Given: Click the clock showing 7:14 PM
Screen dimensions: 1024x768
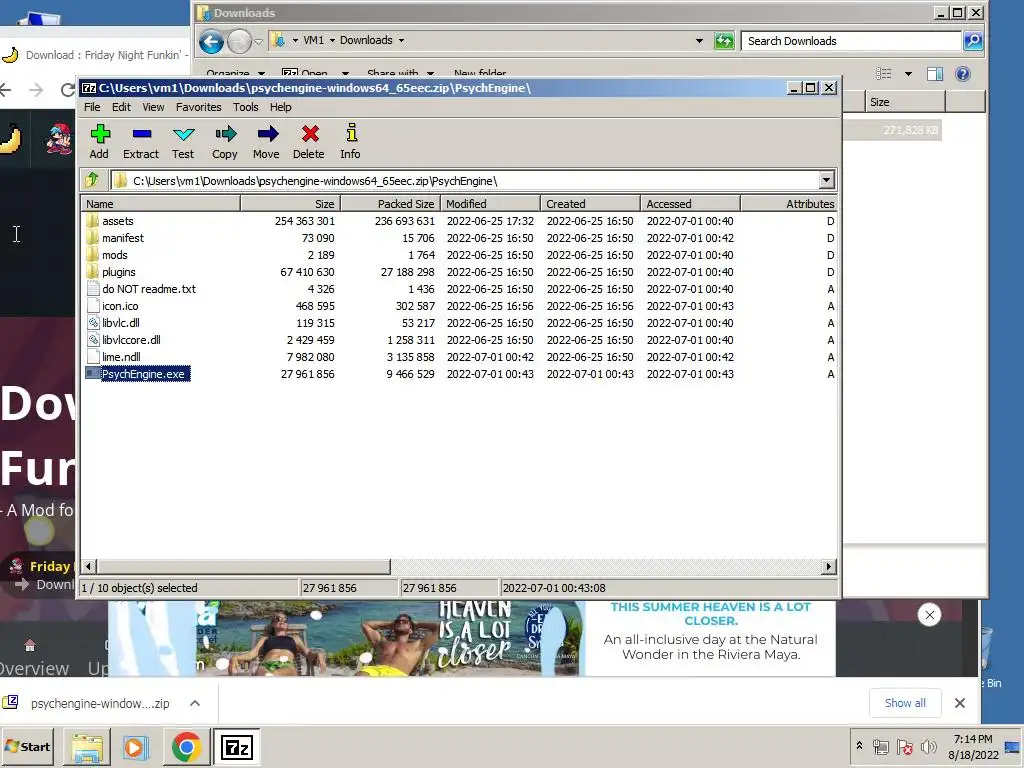Looking at the screenshot, I should pos(972,739).
